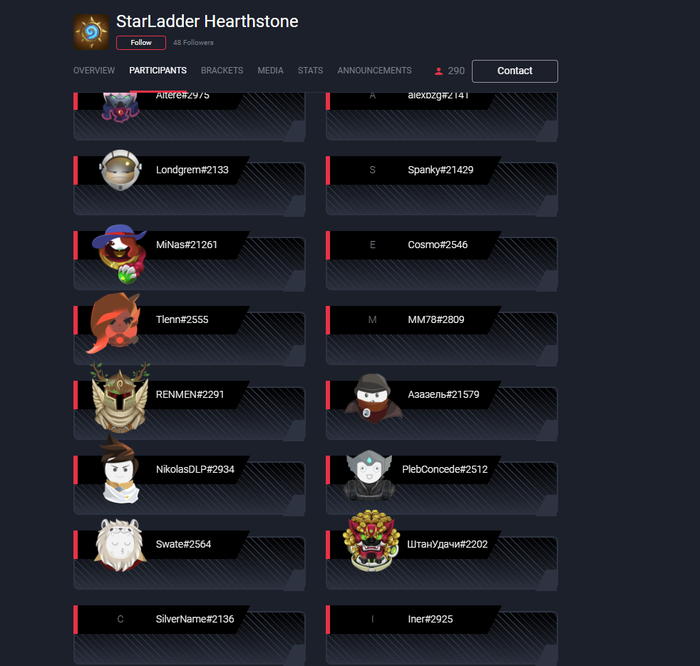Select the Cosmo#2546 participant name
This screenshot has width=700, height=666.
tap(438, 245)
